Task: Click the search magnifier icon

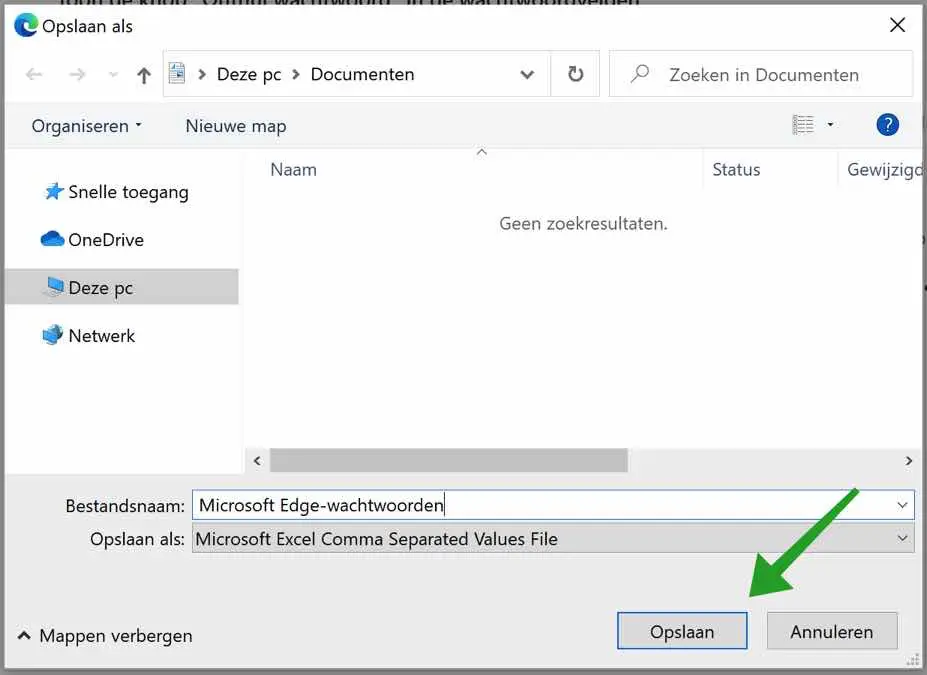Action: pos(640,74)
